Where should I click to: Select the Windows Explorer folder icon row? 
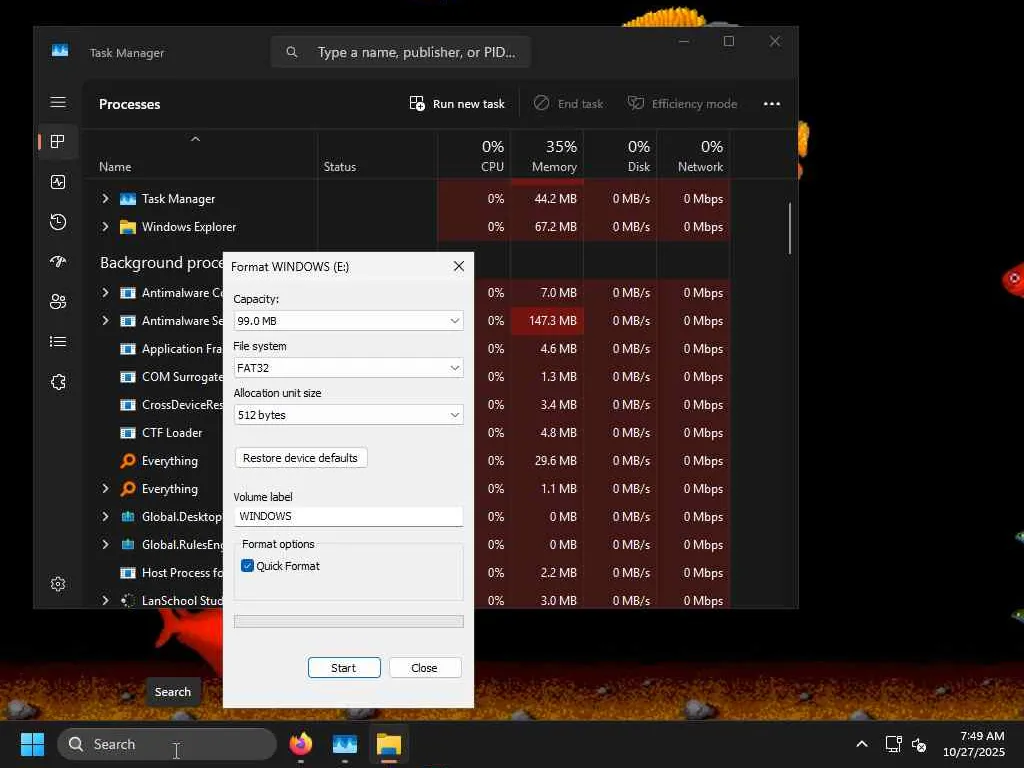[x=128, y=227]
